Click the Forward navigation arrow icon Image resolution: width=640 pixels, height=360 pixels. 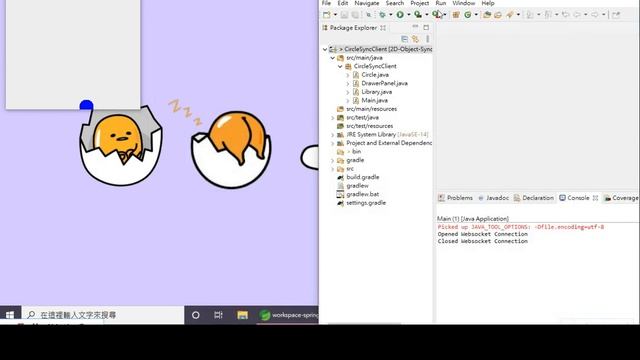tap(595, 15)
